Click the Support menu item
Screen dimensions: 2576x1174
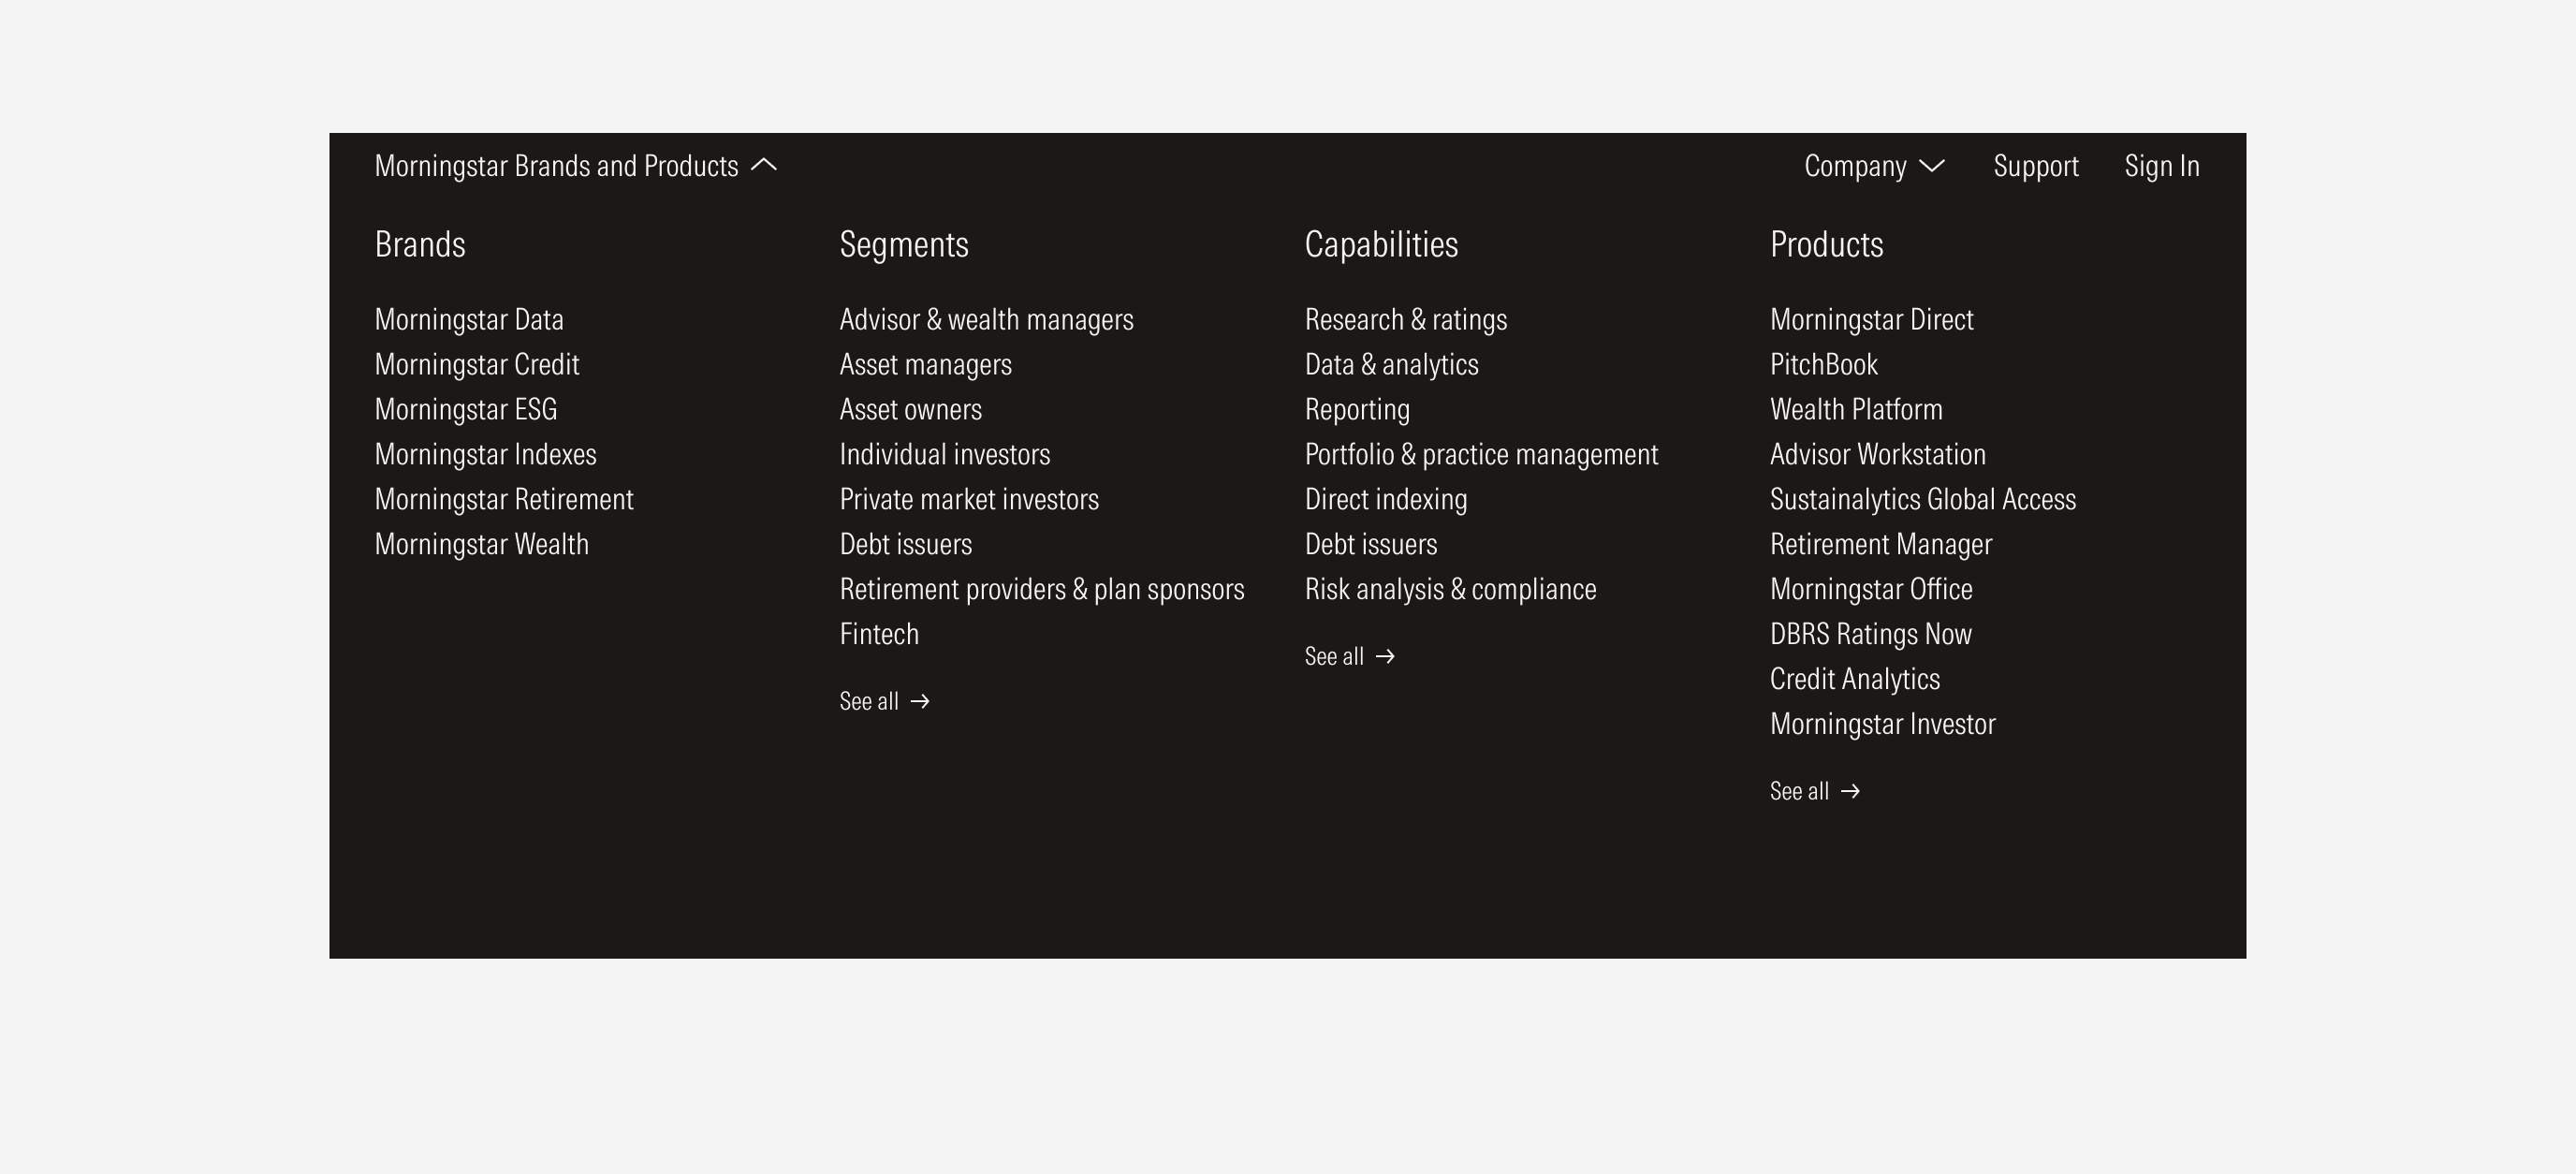tap(2035, 166)
